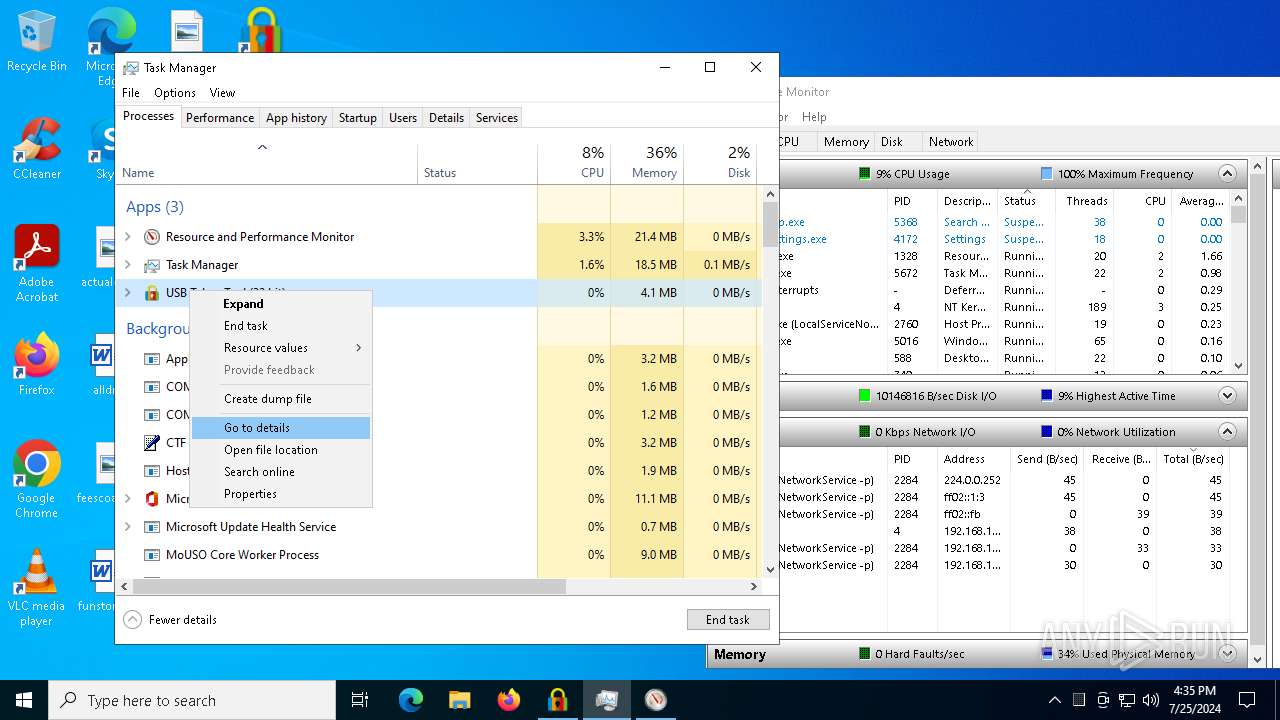Choose Search online option

[281, 472]
